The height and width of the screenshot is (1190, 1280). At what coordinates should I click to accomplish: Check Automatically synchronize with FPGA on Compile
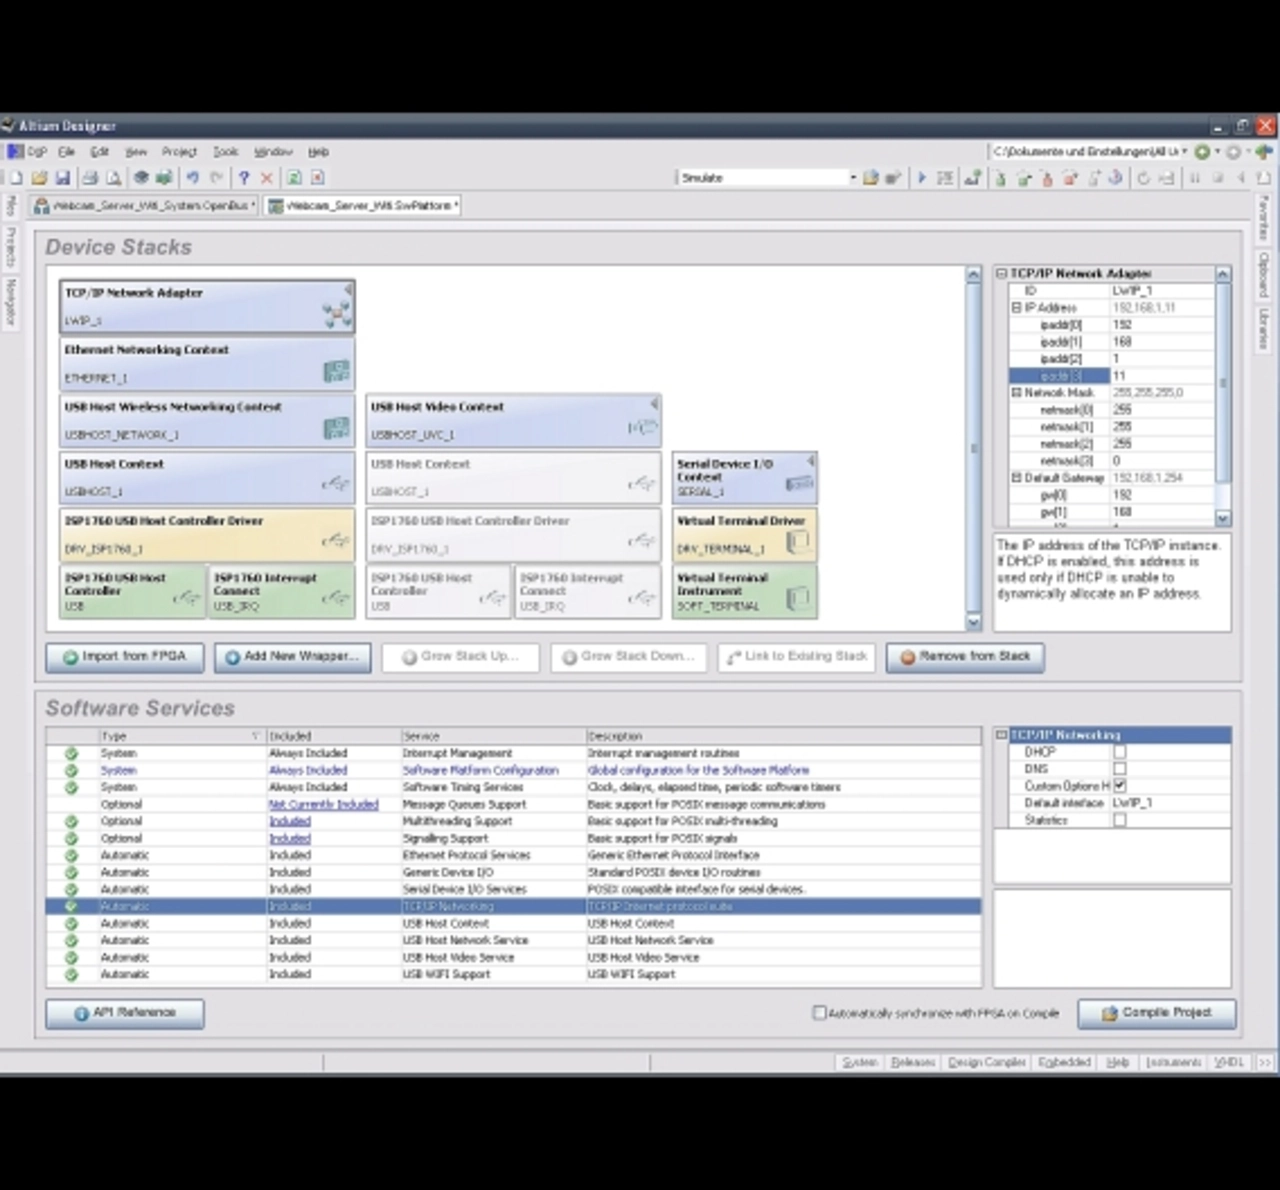[819, 1013]
